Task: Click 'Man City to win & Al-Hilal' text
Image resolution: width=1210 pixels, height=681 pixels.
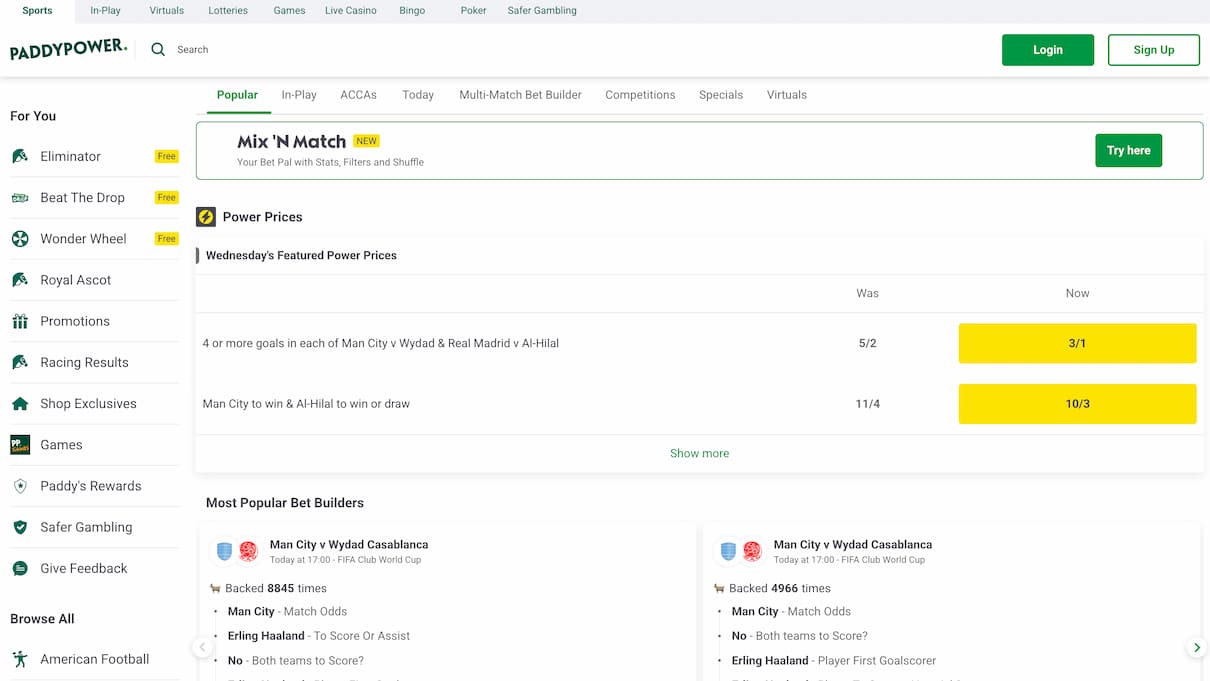Action: click(x=306, y=404)
